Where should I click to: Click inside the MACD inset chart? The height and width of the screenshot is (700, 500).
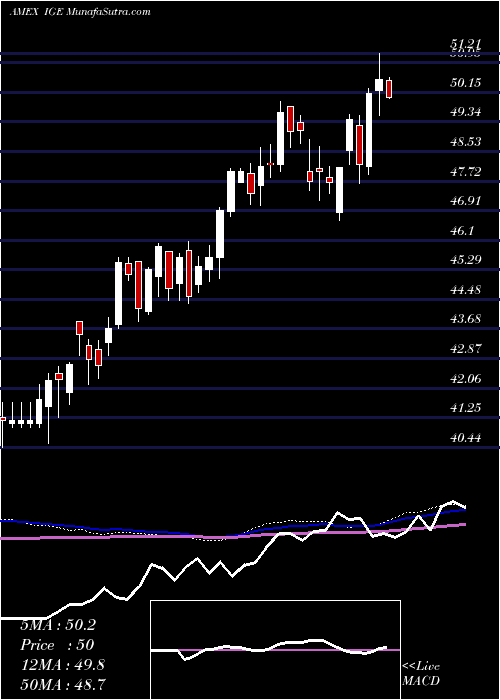(x=275, y=650)
